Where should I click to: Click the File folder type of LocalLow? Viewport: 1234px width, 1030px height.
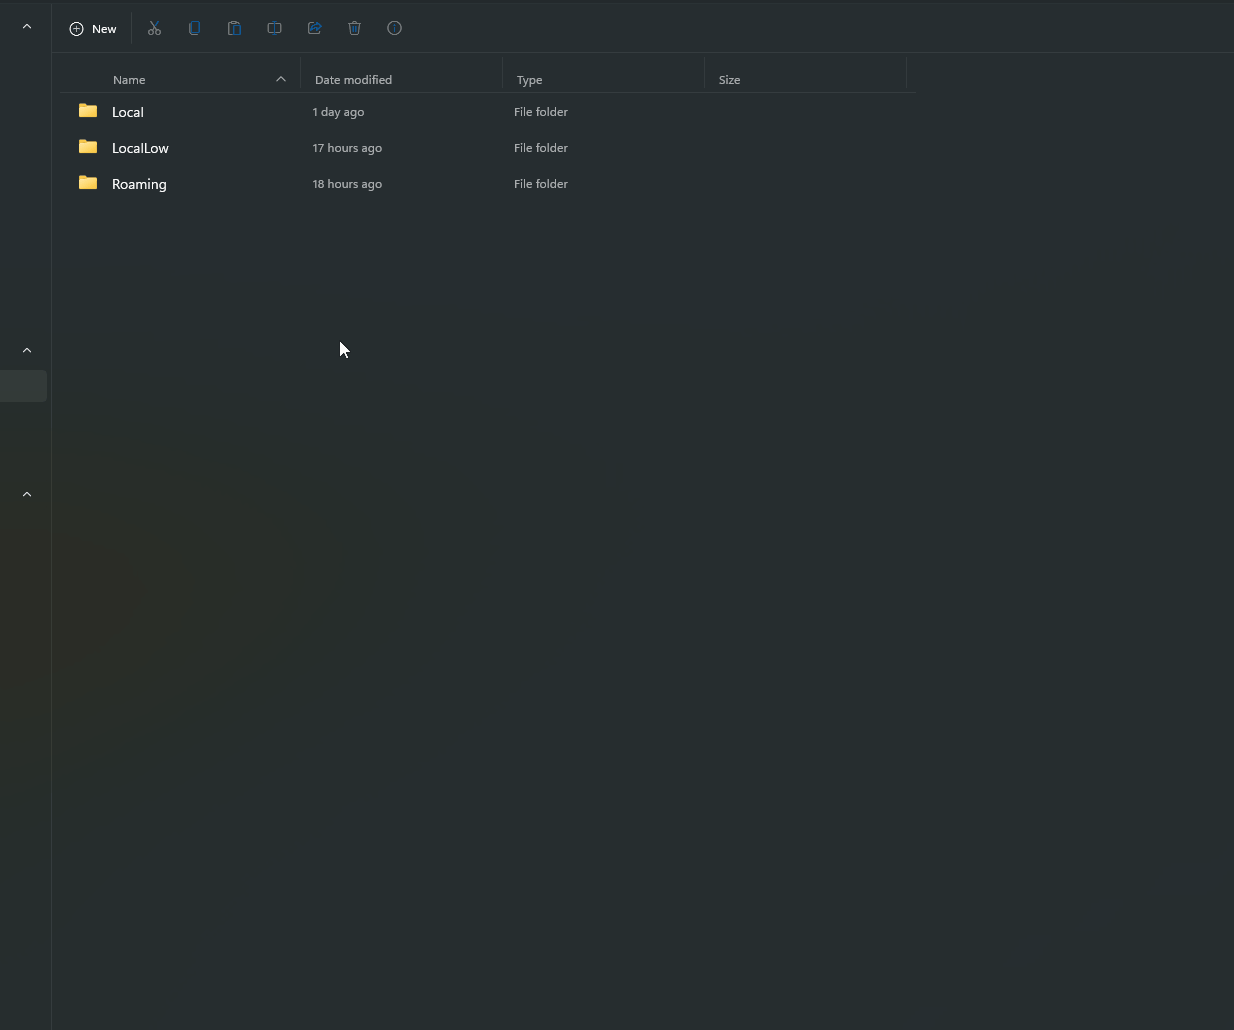click(x=541, y=148)
